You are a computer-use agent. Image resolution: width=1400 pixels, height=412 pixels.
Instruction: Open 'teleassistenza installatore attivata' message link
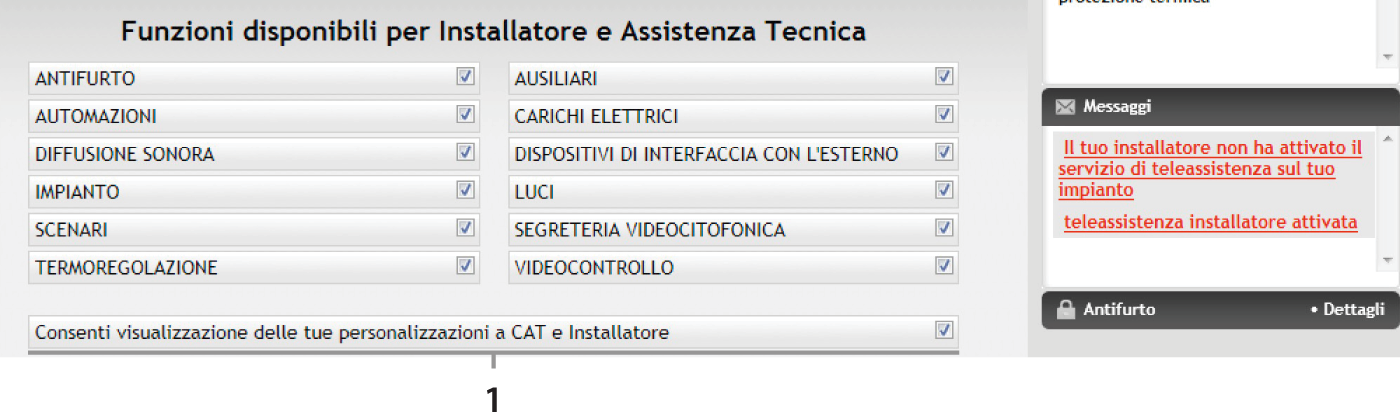(x=1210, y=222)
